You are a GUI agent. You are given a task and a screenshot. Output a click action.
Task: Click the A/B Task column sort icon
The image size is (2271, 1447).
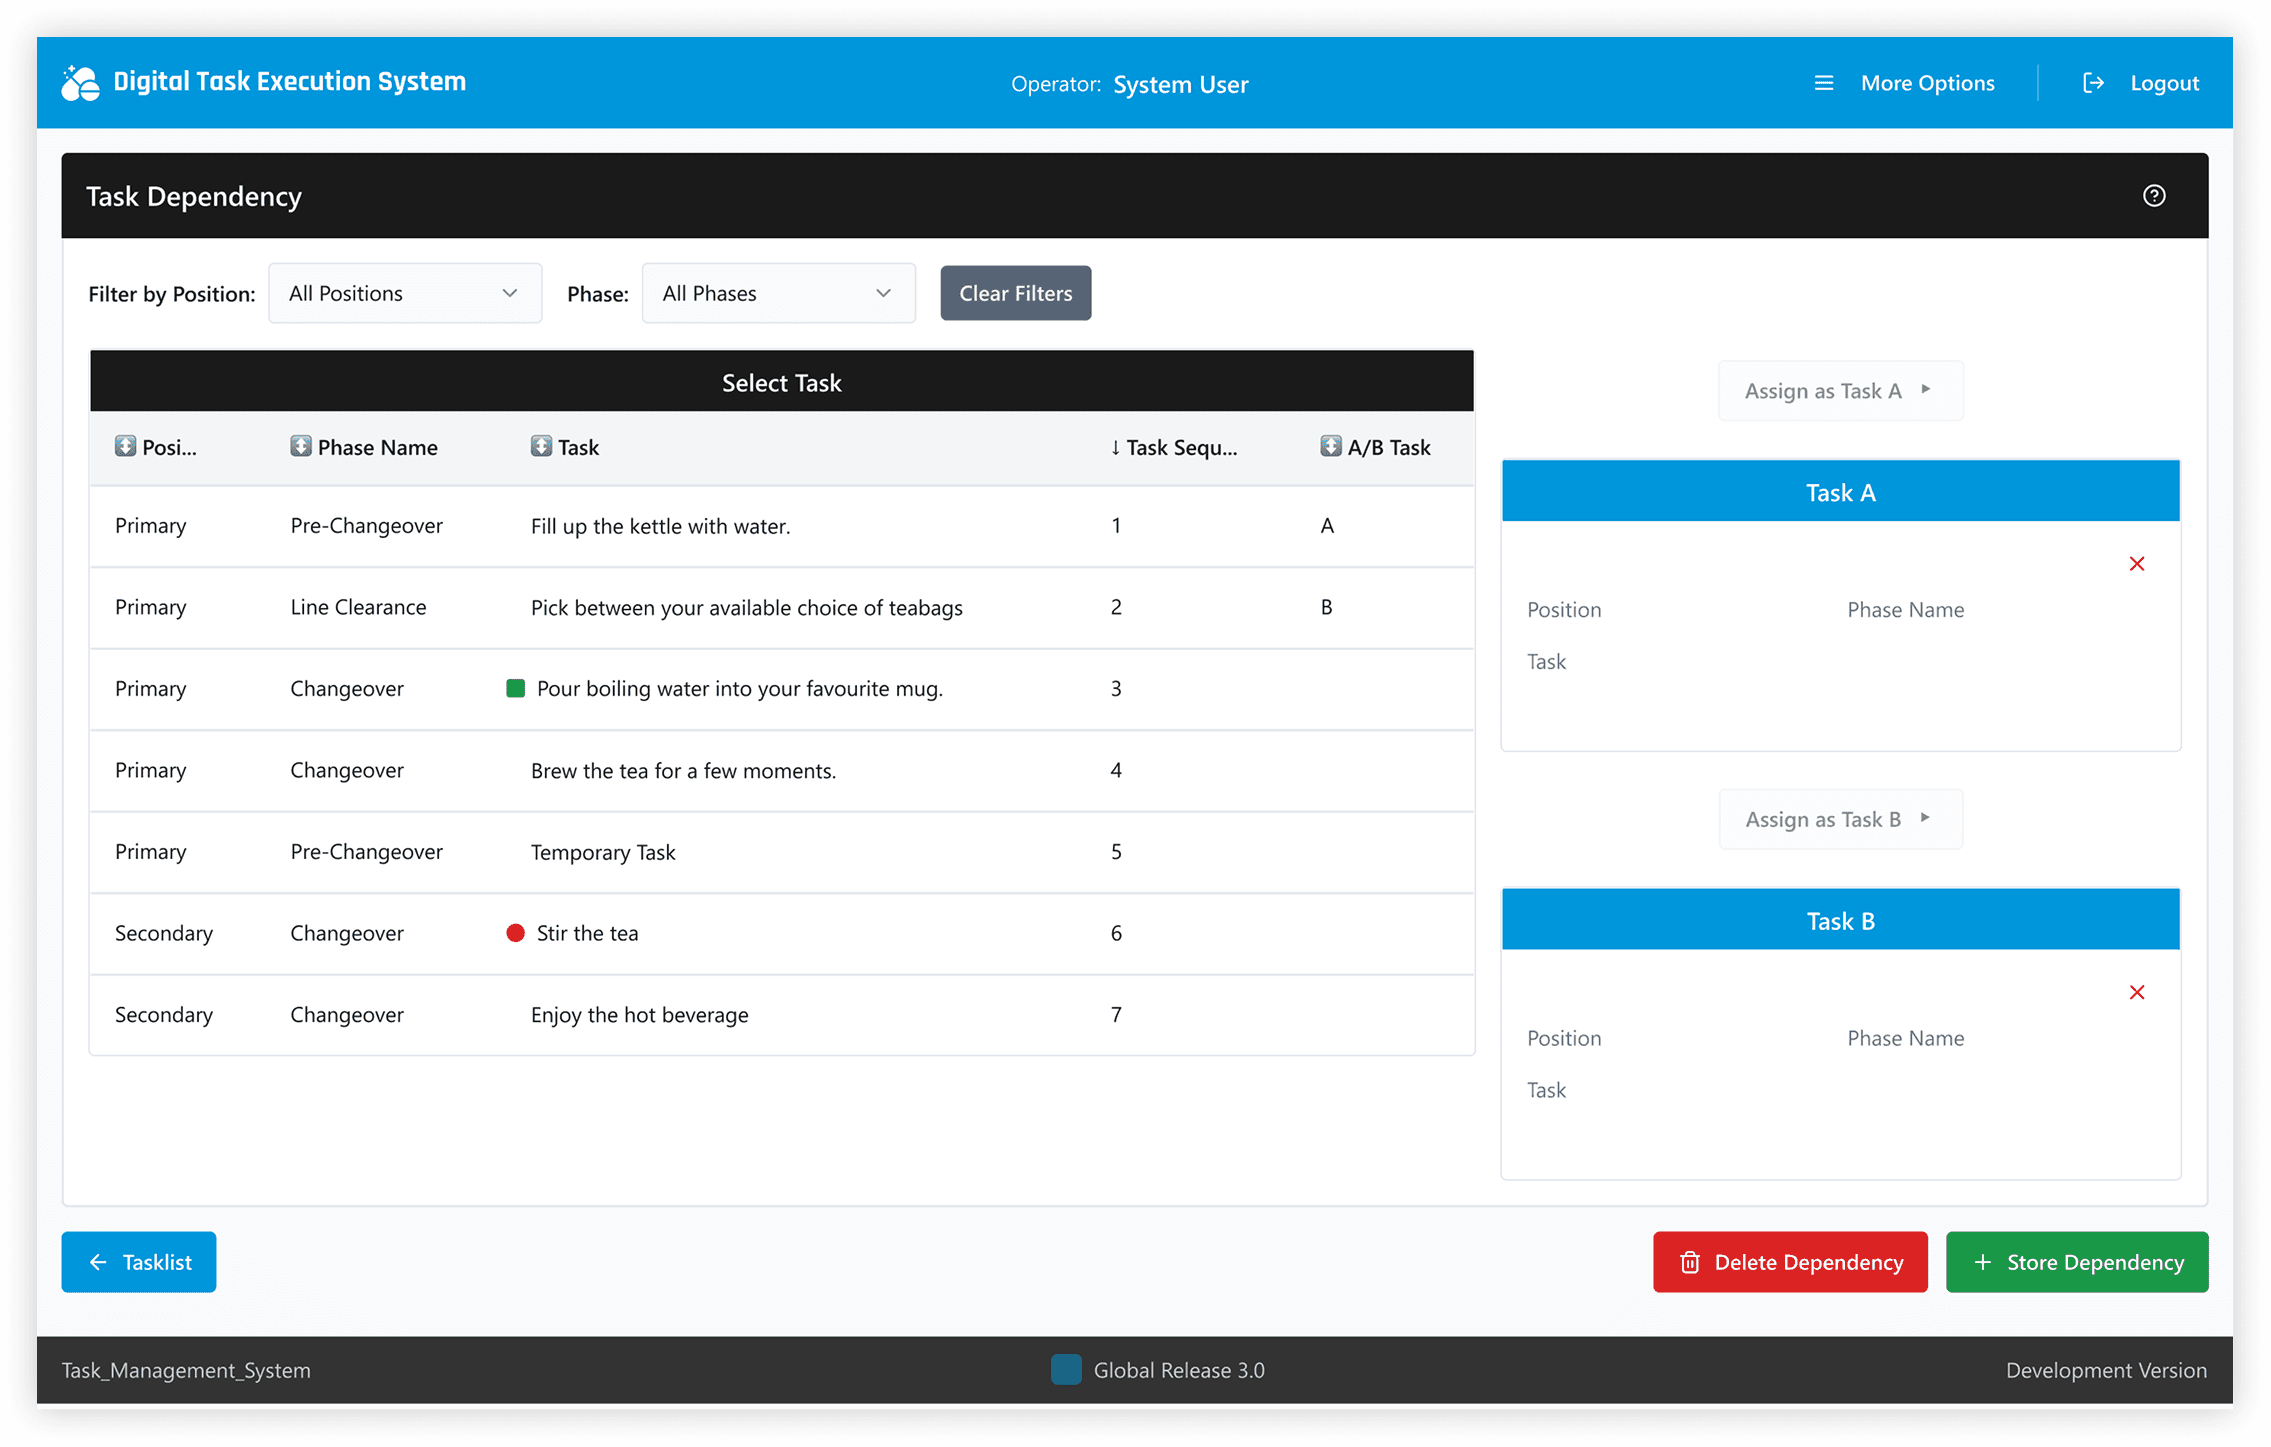pos(1329,446)
